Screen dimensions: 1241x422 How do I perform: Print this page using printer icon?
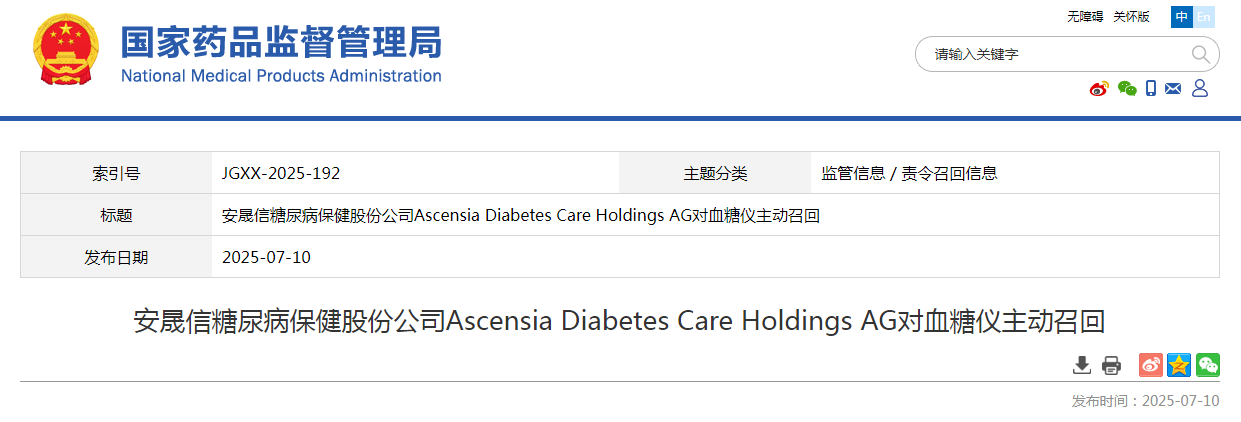(x=1111, y=365)
